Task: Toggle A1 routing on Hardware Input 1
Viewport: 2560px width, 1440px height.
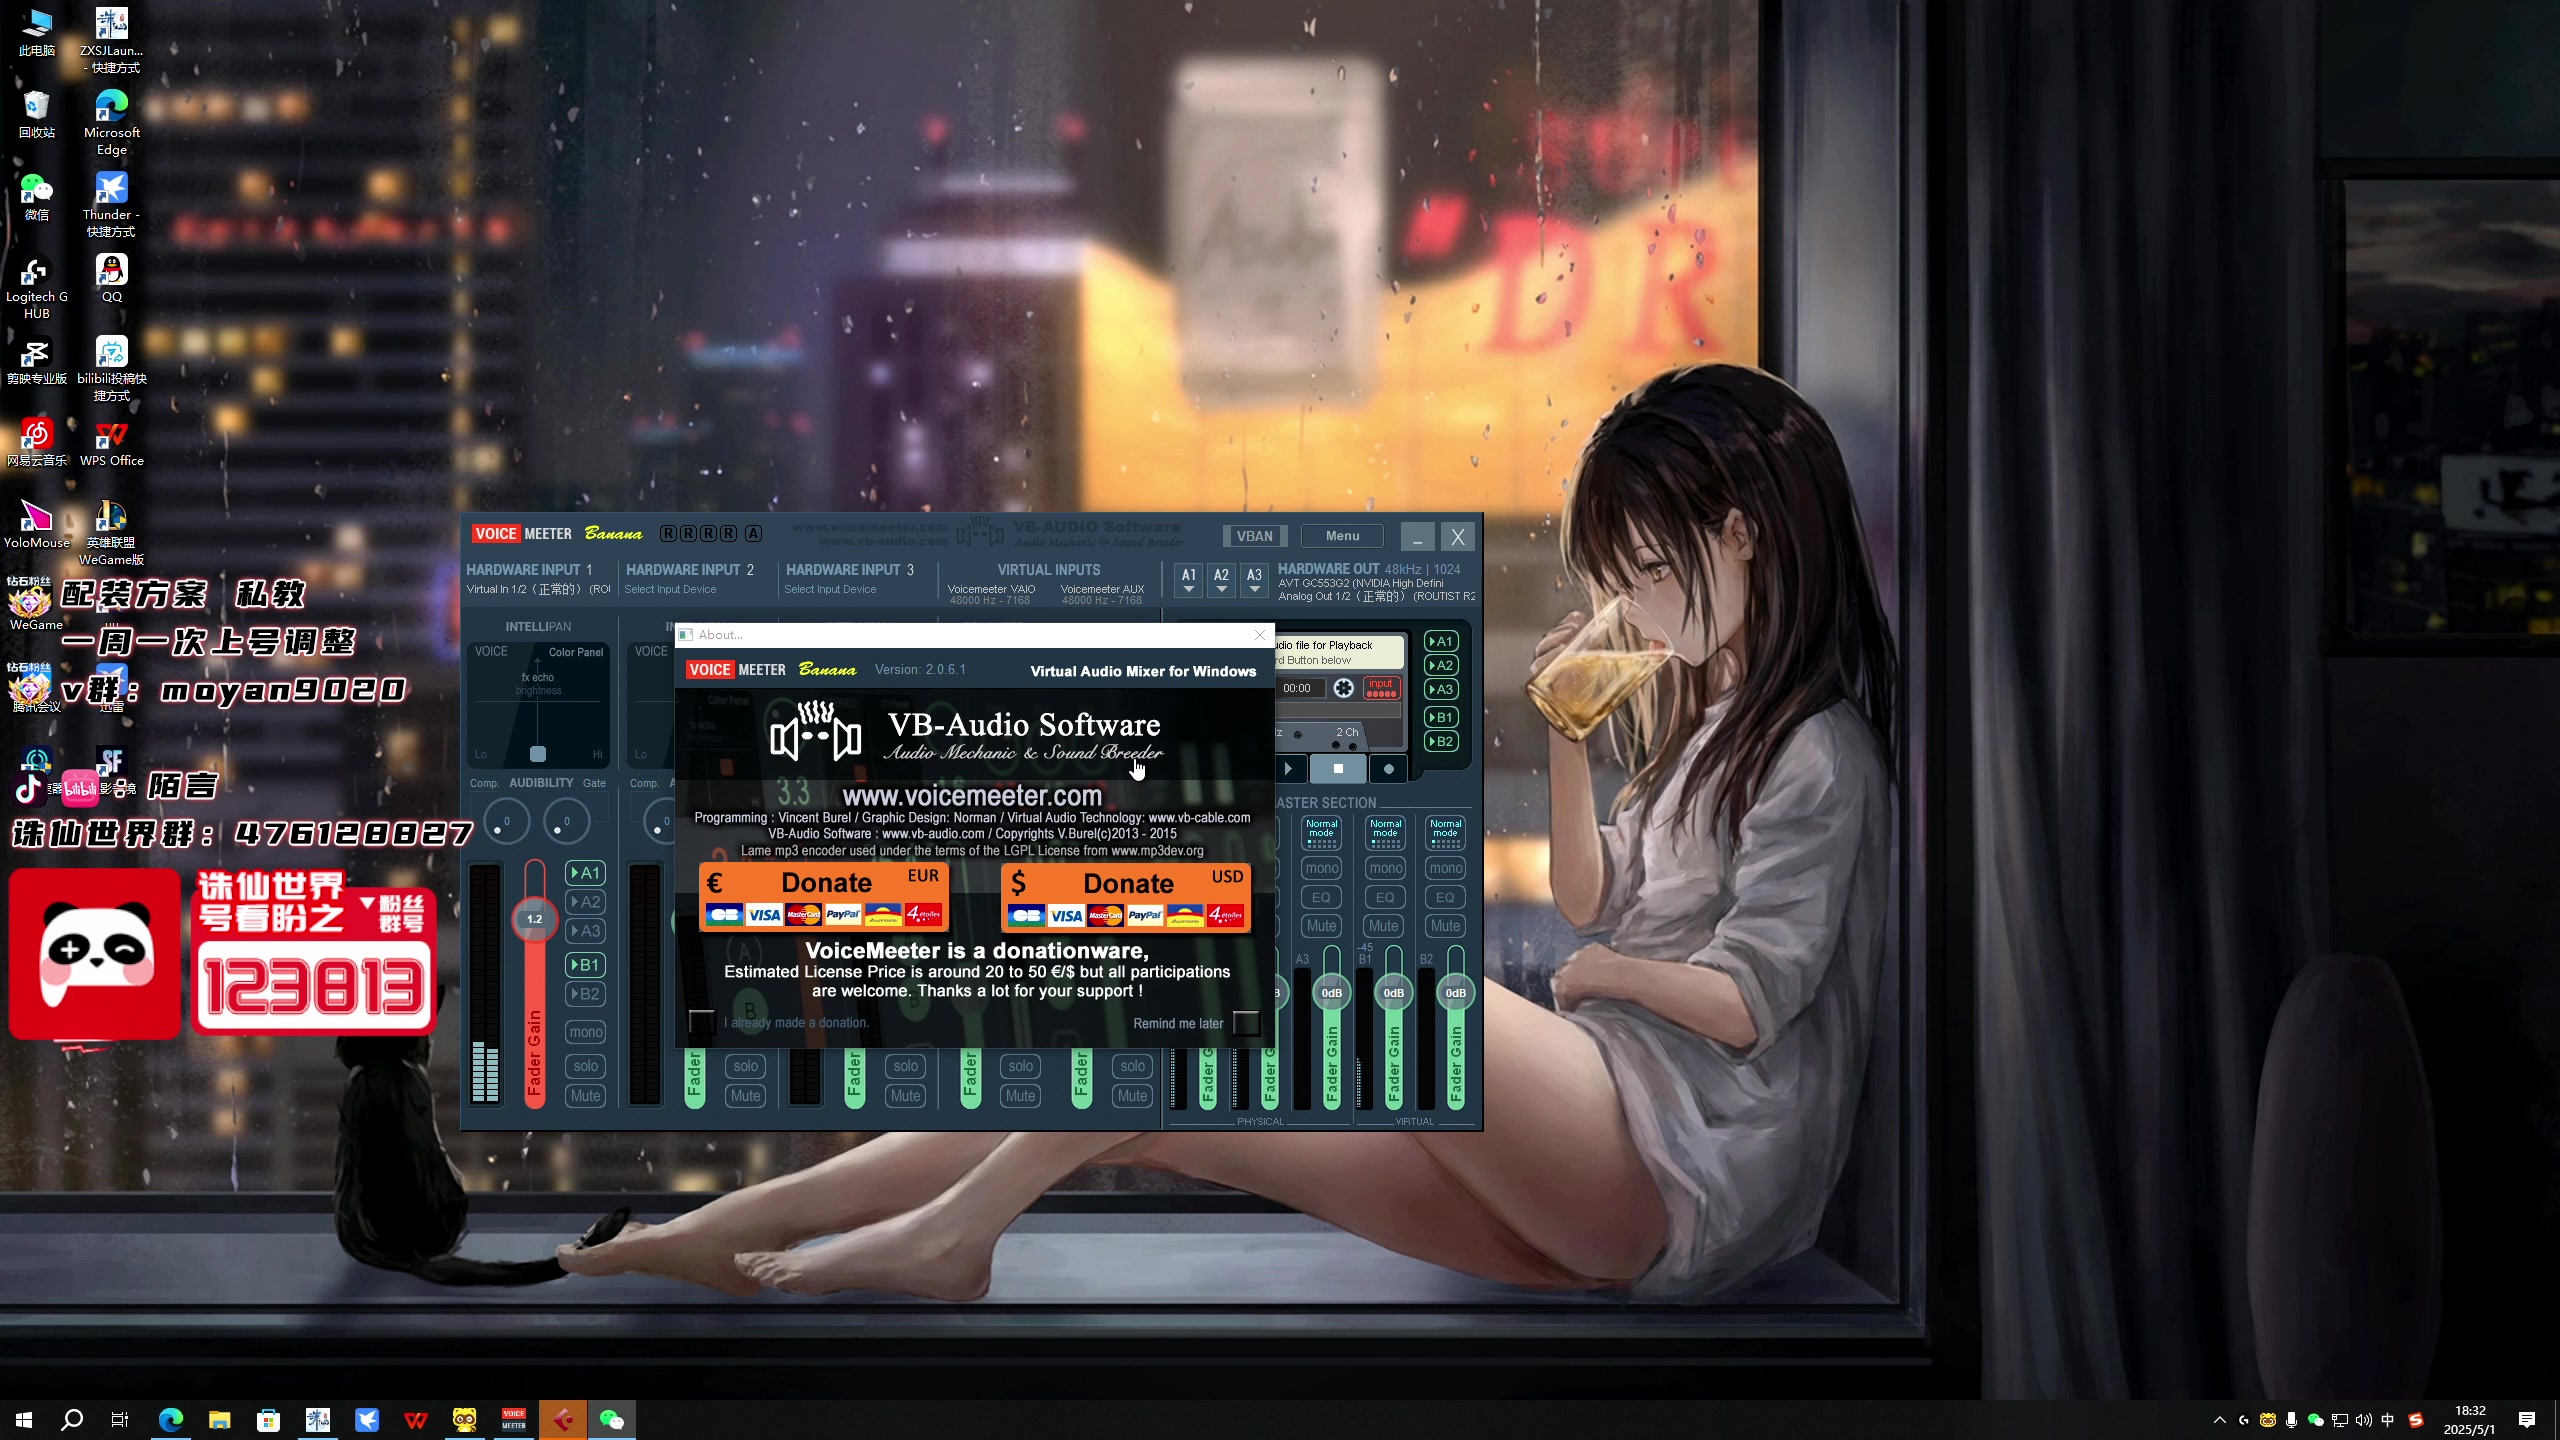Action: point(585,873)
